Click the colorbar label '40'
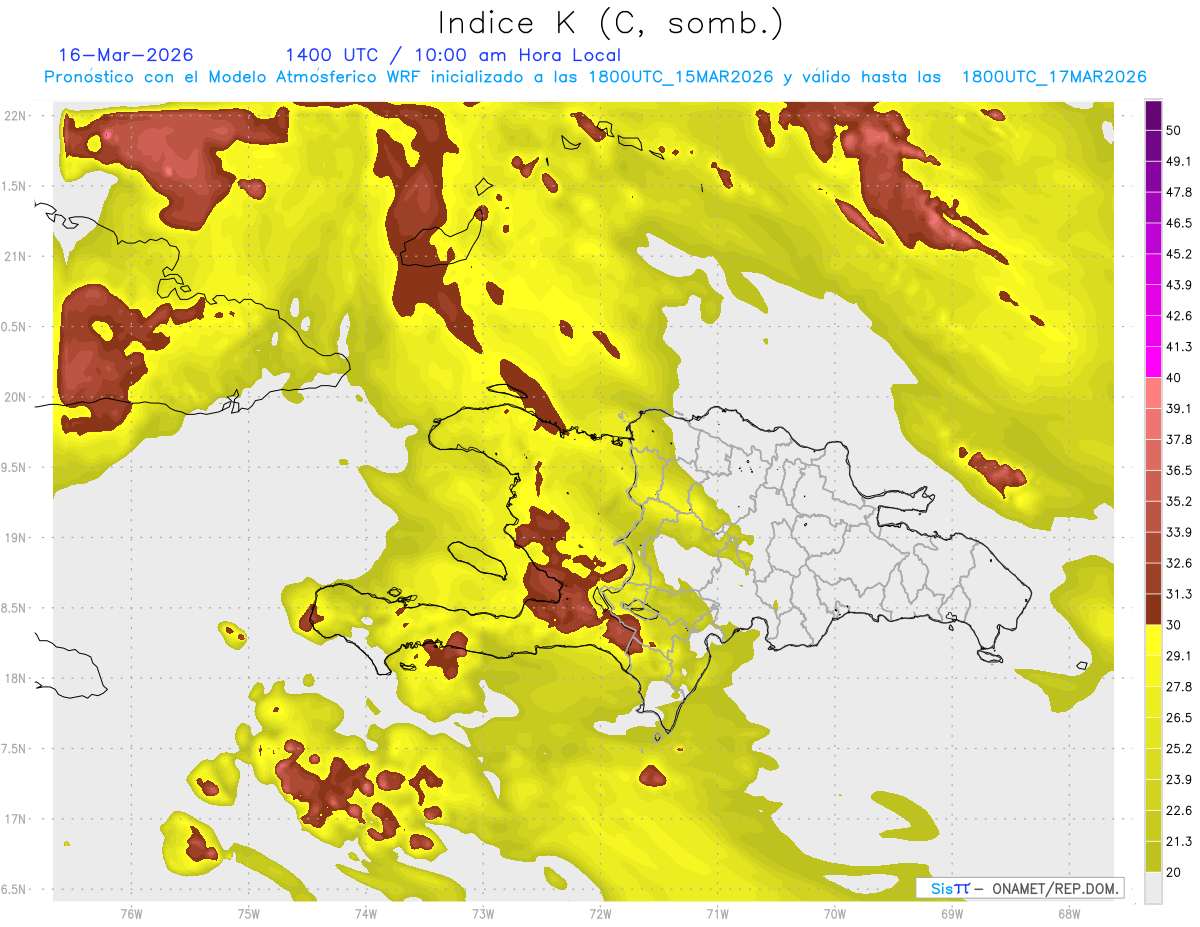 coord(1174,378)
